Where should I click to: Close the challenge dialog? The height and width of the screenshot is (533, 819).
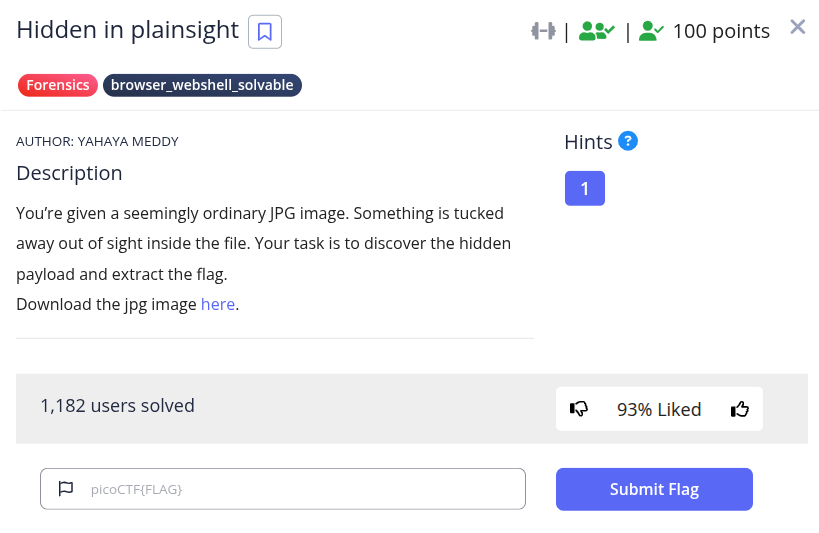tap(797, 27)
